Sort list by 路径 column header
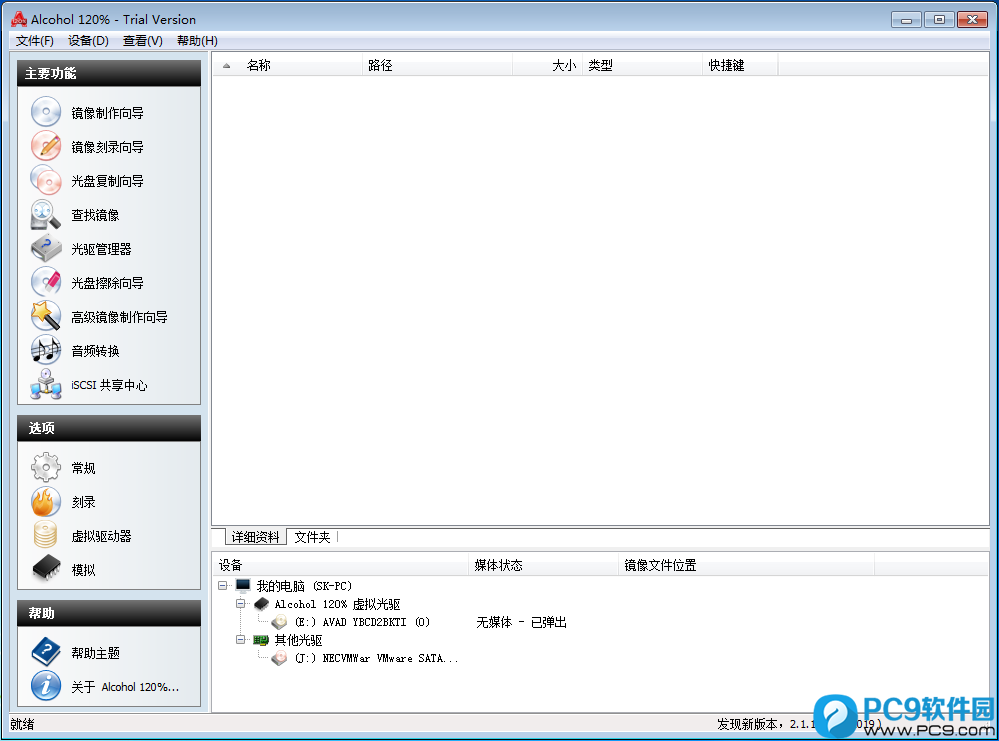 [380, 65]
